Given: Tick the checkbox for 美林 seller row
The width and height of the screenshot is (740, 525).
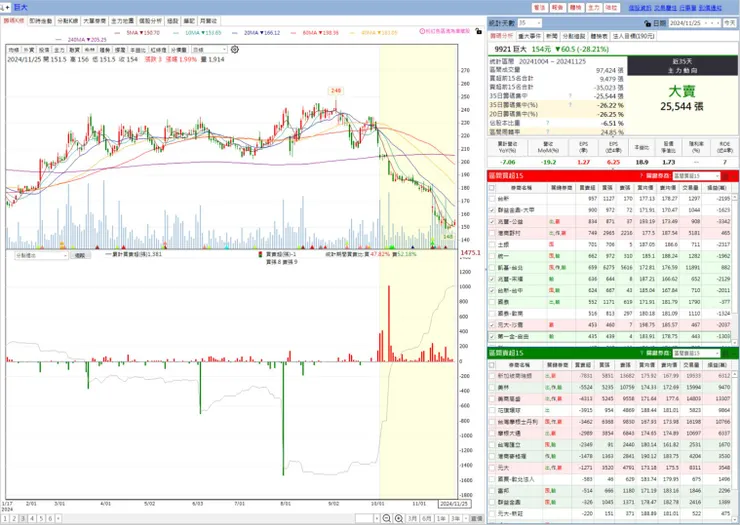Looking at the screenshot, I should [x=492, y=387].
